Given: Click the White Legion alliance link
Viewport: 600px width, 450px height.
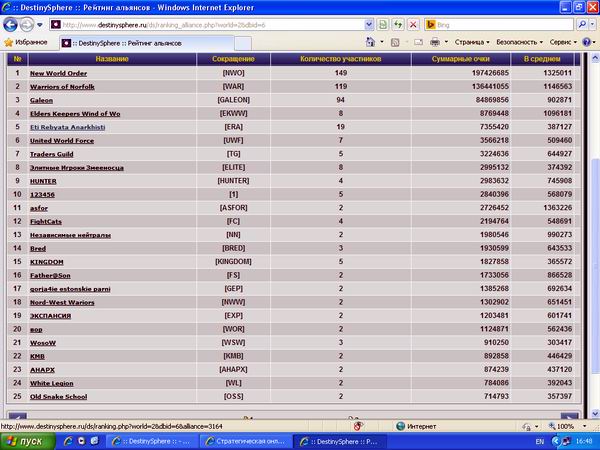Looking at the screenshot, I should click(x=53, y=383).
